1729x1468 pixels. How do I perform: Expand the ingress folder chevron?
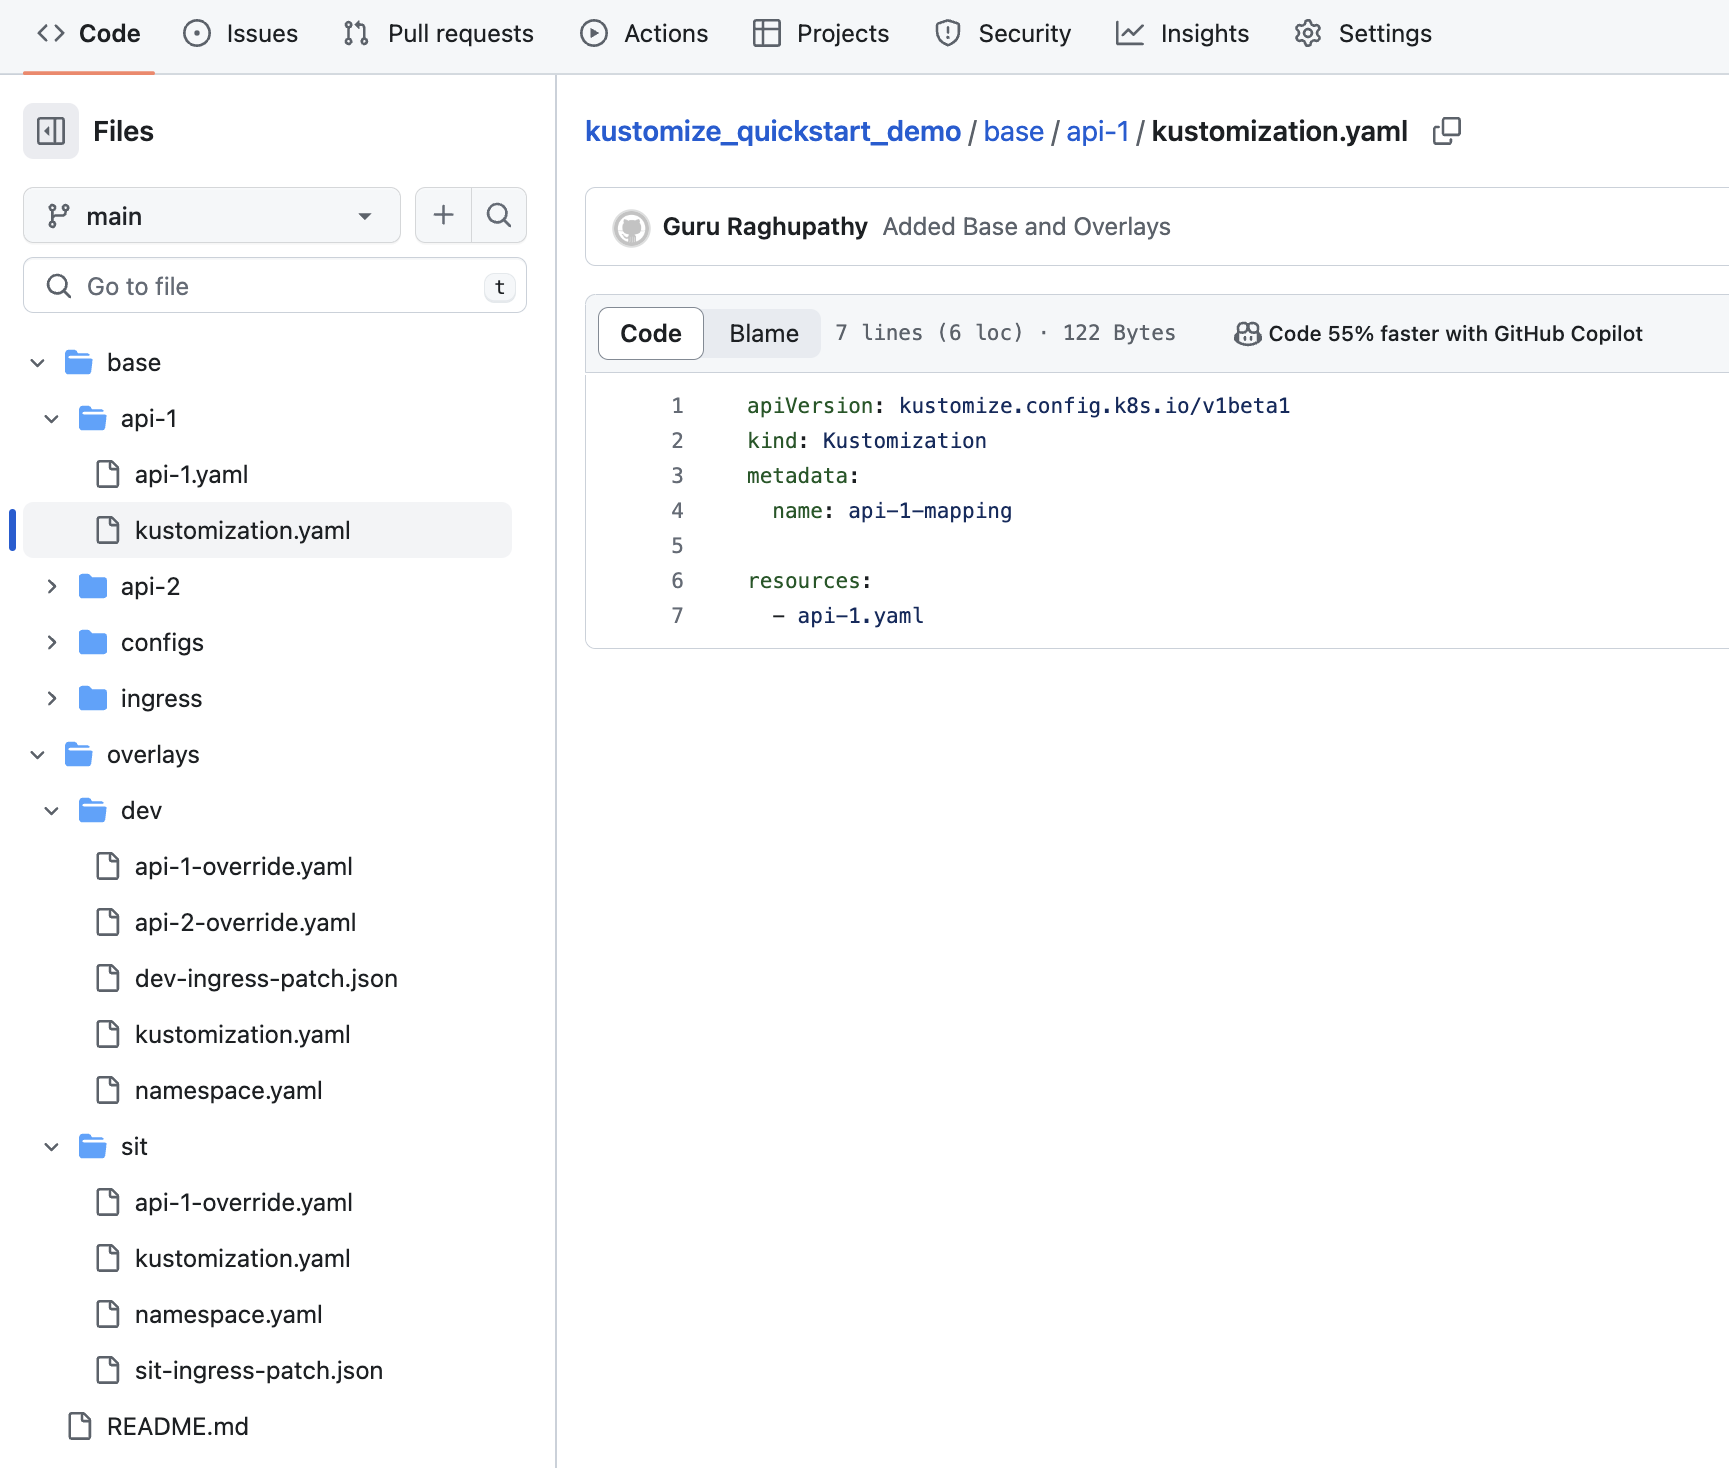click(x=52, y=699)
